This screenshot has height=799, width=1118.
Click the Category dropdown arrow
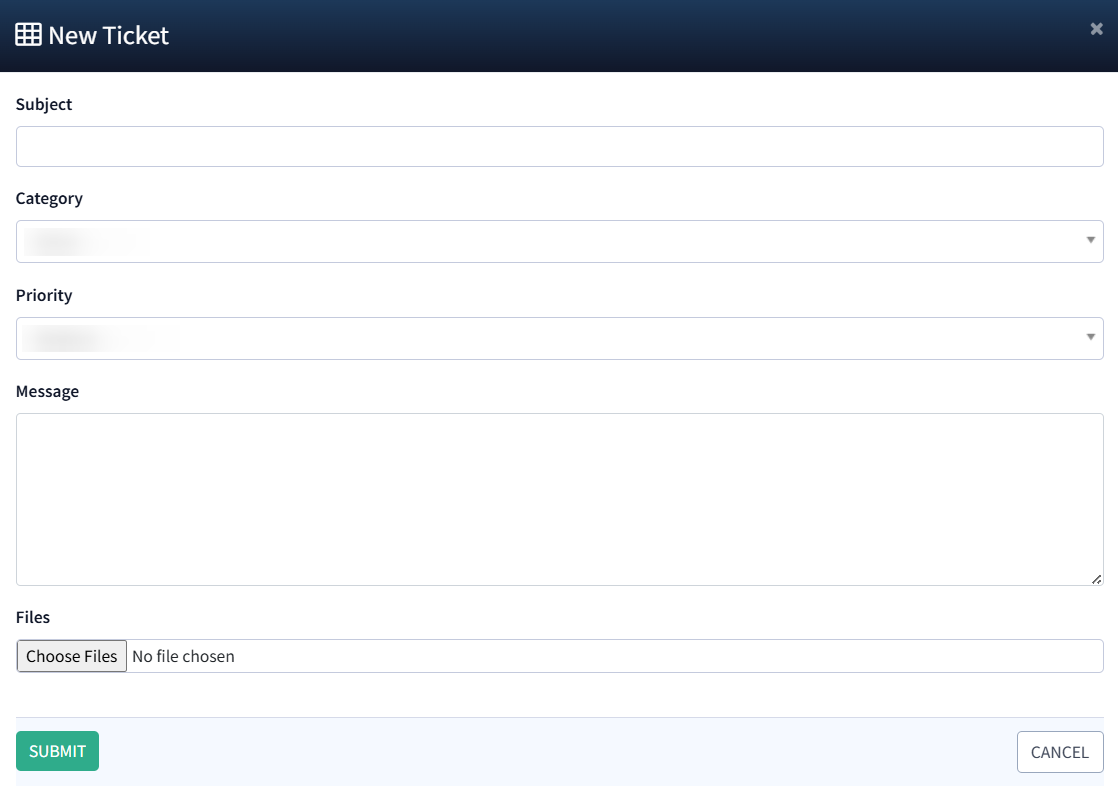pos(1090,241)
